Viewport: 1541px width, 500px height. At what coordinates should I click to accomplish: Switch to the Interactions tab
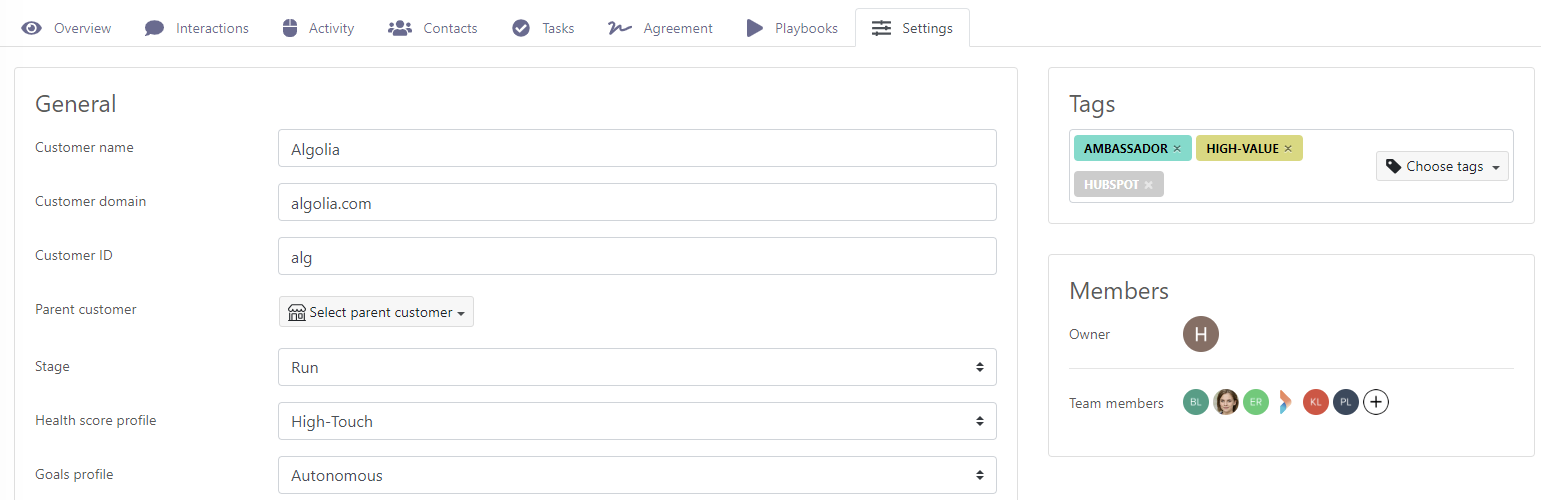196,28
